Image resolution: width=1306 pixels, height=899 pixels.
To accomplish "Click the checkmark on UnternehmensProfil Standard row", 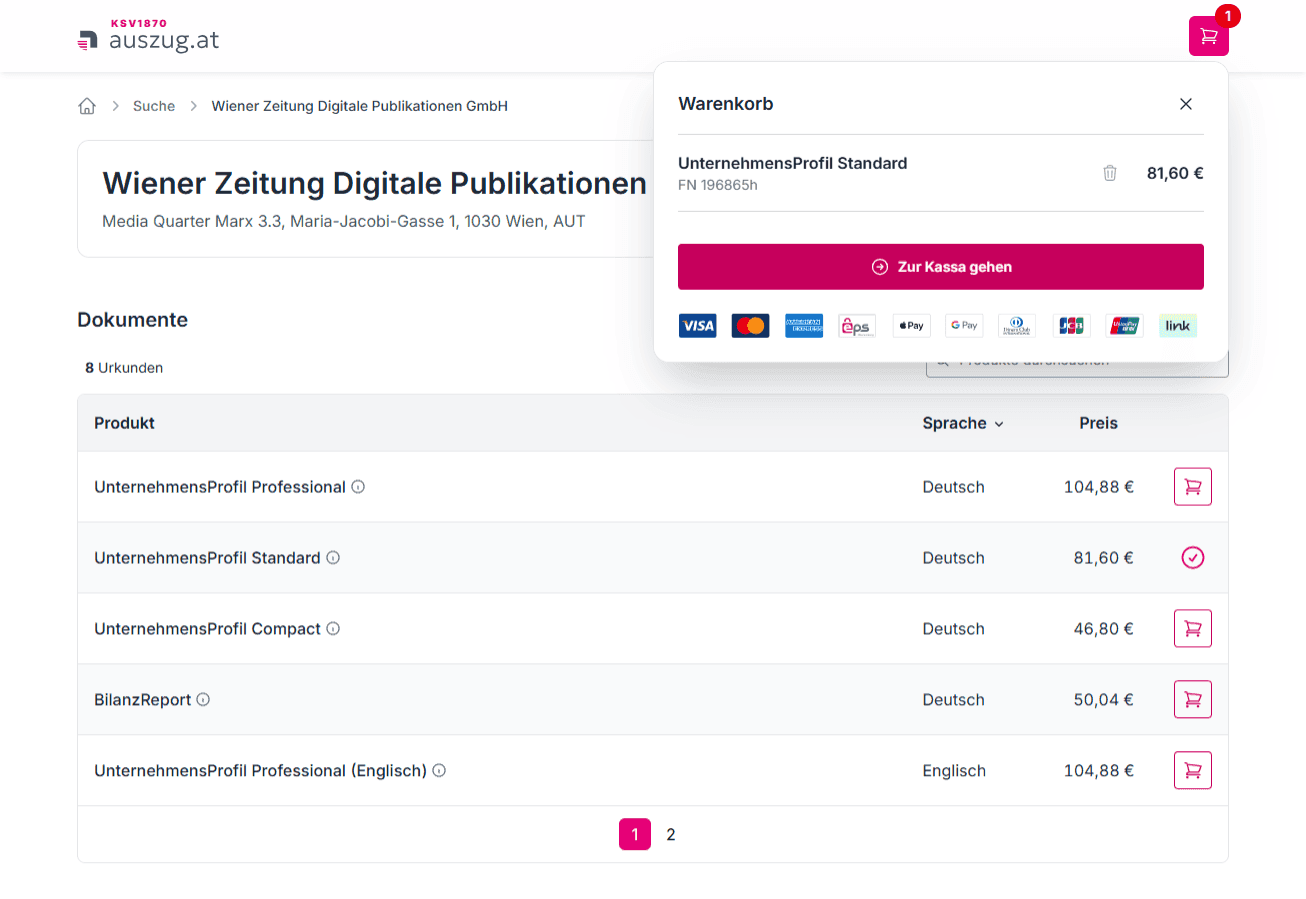I will pos(1192,558).
